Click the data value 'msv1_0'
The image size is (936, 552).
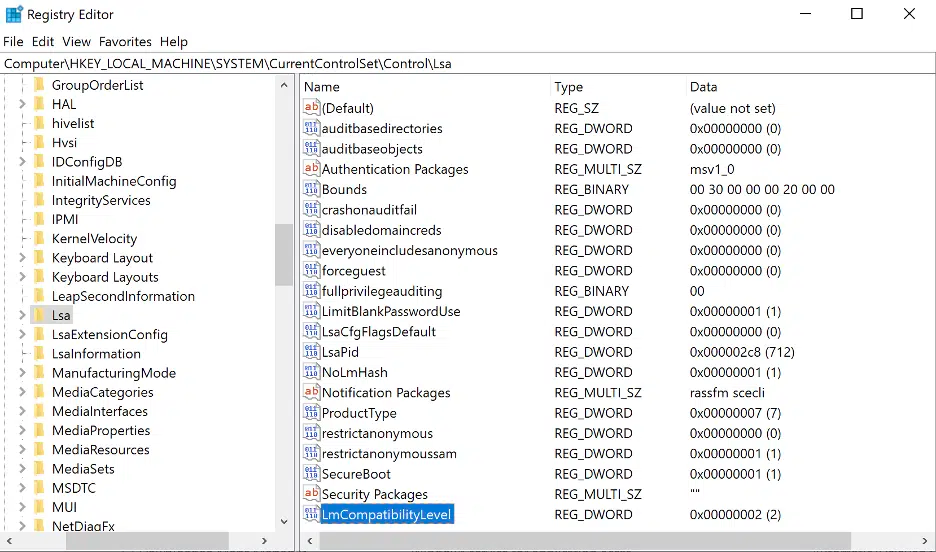(x=712, y=169)
